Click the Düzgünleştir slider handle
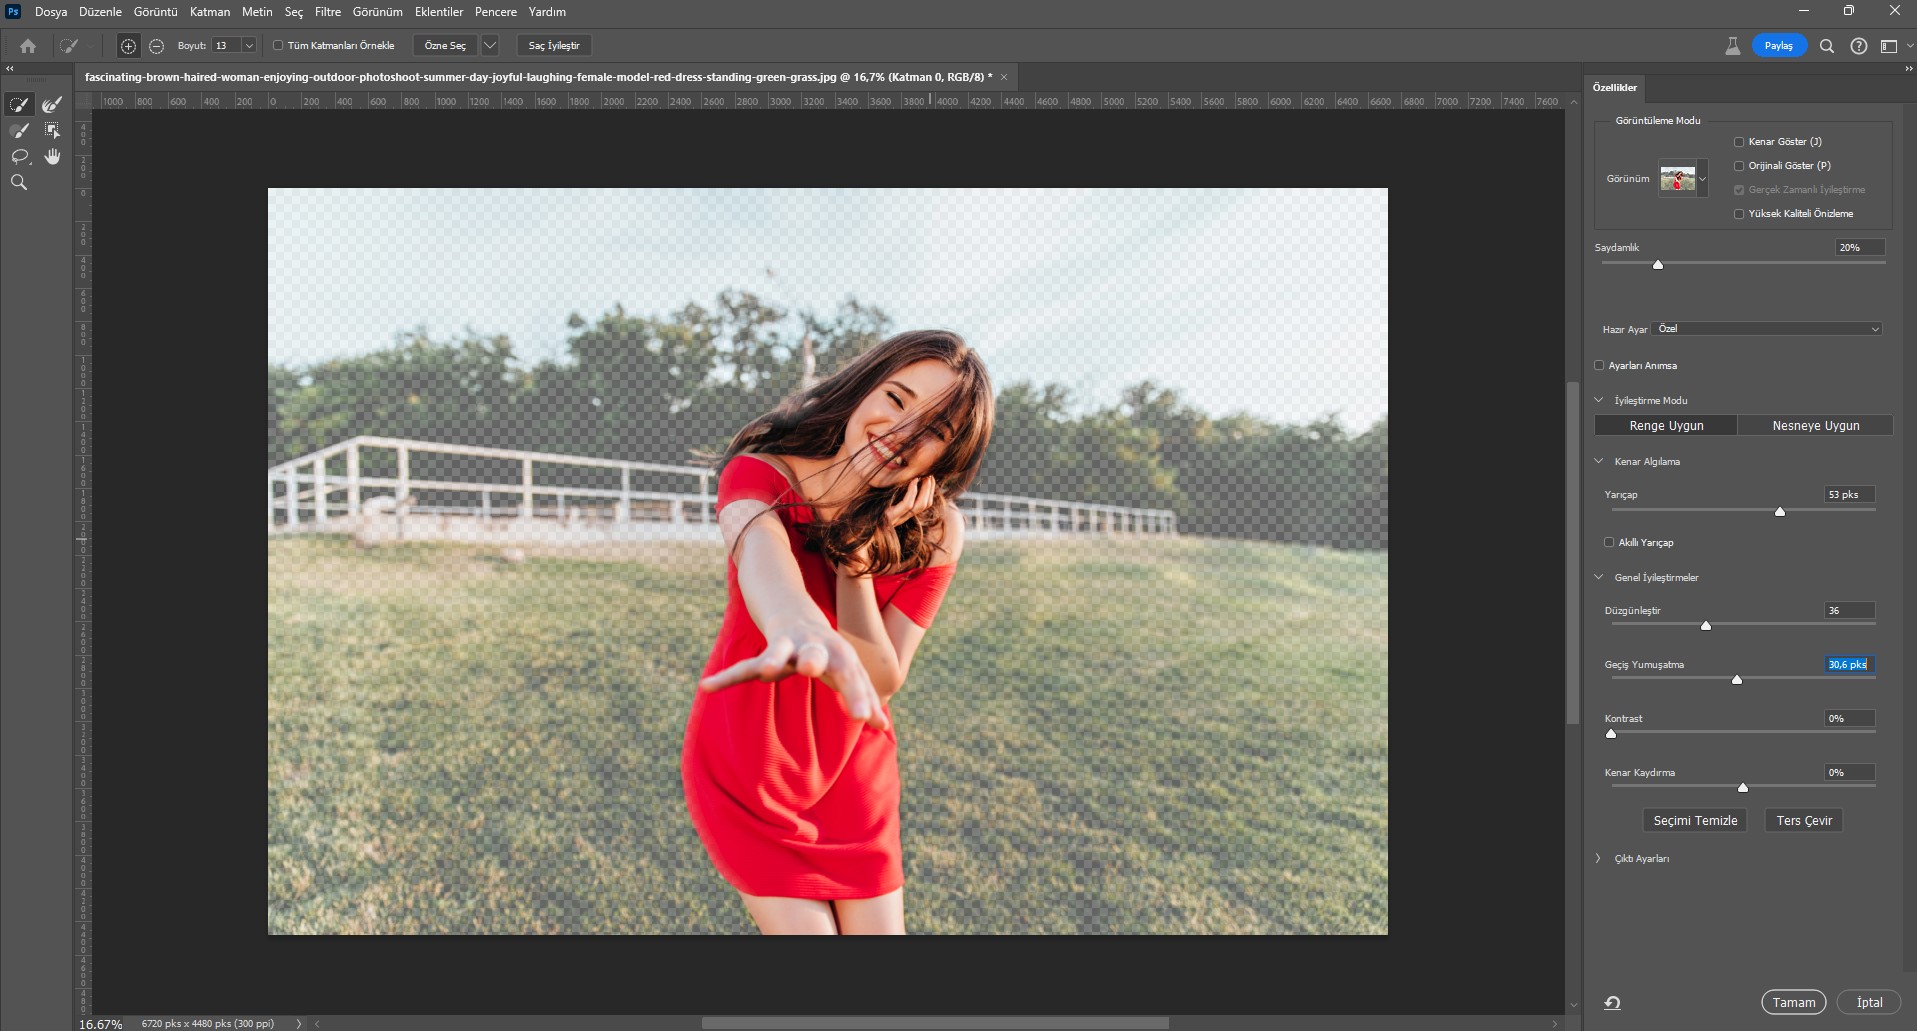Image resolution: width=1917 pixels, height=1031 pixels. coord(1706,626)
